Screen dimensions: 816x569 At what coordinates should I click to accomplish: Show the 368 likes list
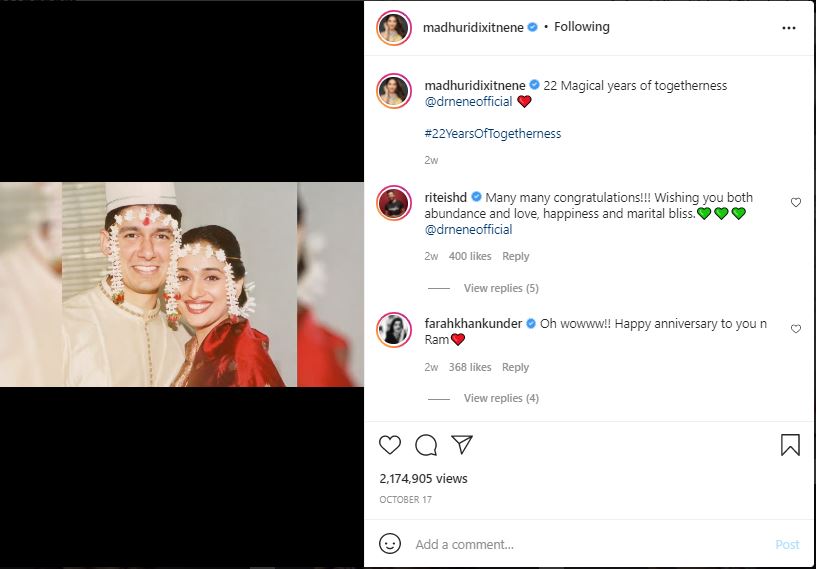point(470,367)
